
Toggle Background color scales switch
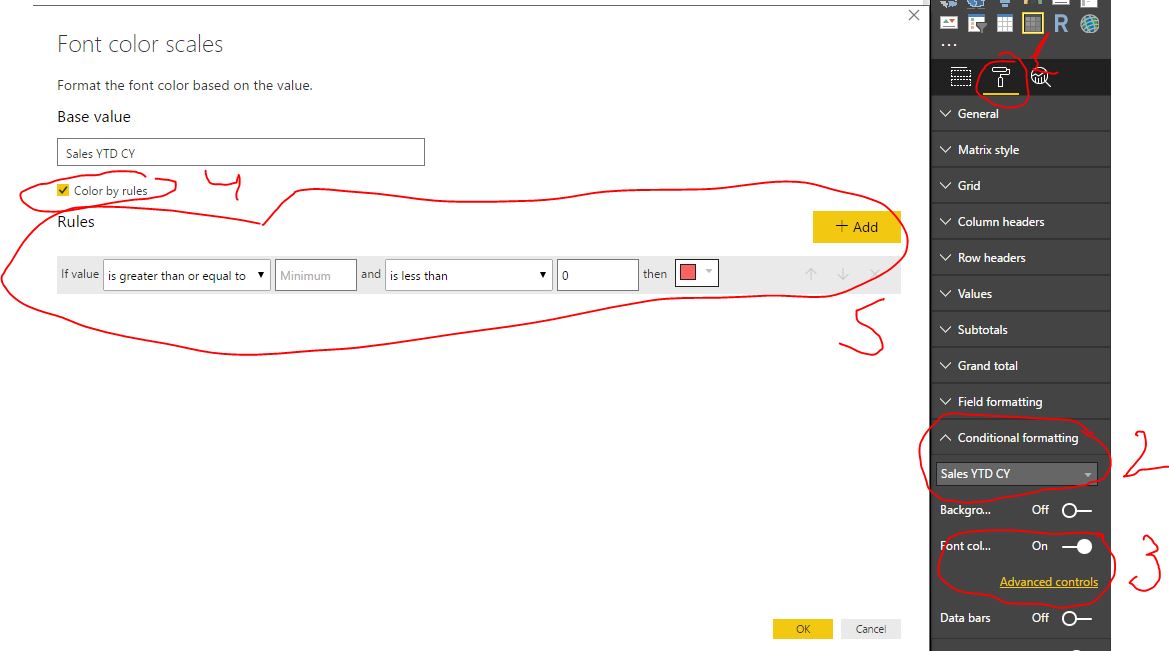pyautogui.click(x=1077, y=511)
